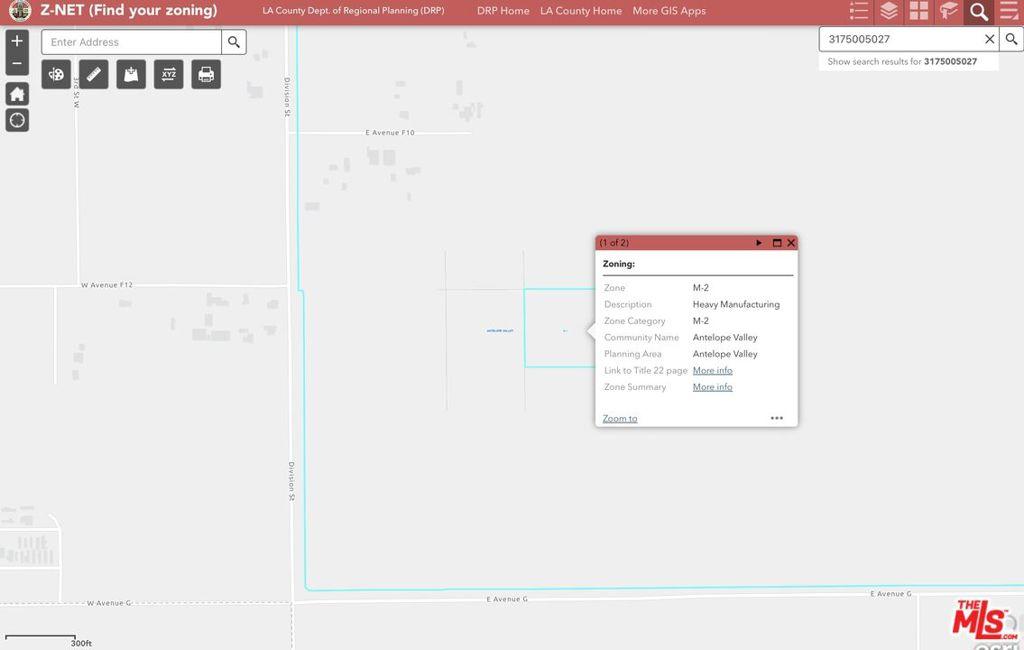Screen dimensions: 1024x650
Task: Close the Zoning popup
Action: 791,243
